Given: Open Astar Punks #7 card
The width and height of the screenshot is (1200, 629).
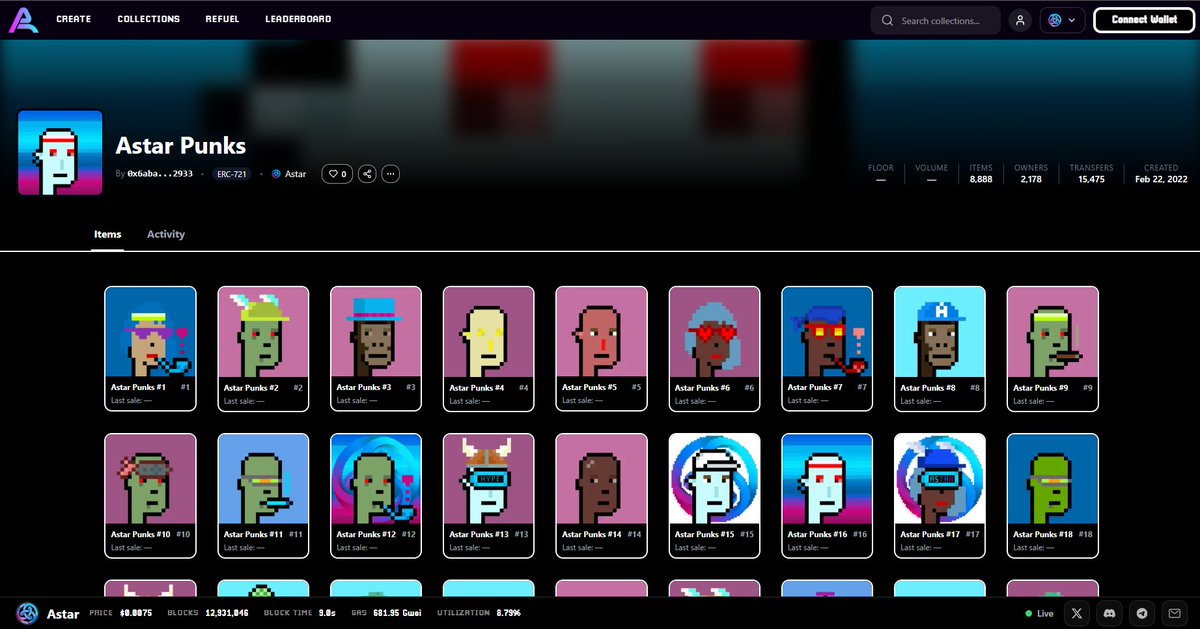Looking at the screenshot, I should 827,349.
